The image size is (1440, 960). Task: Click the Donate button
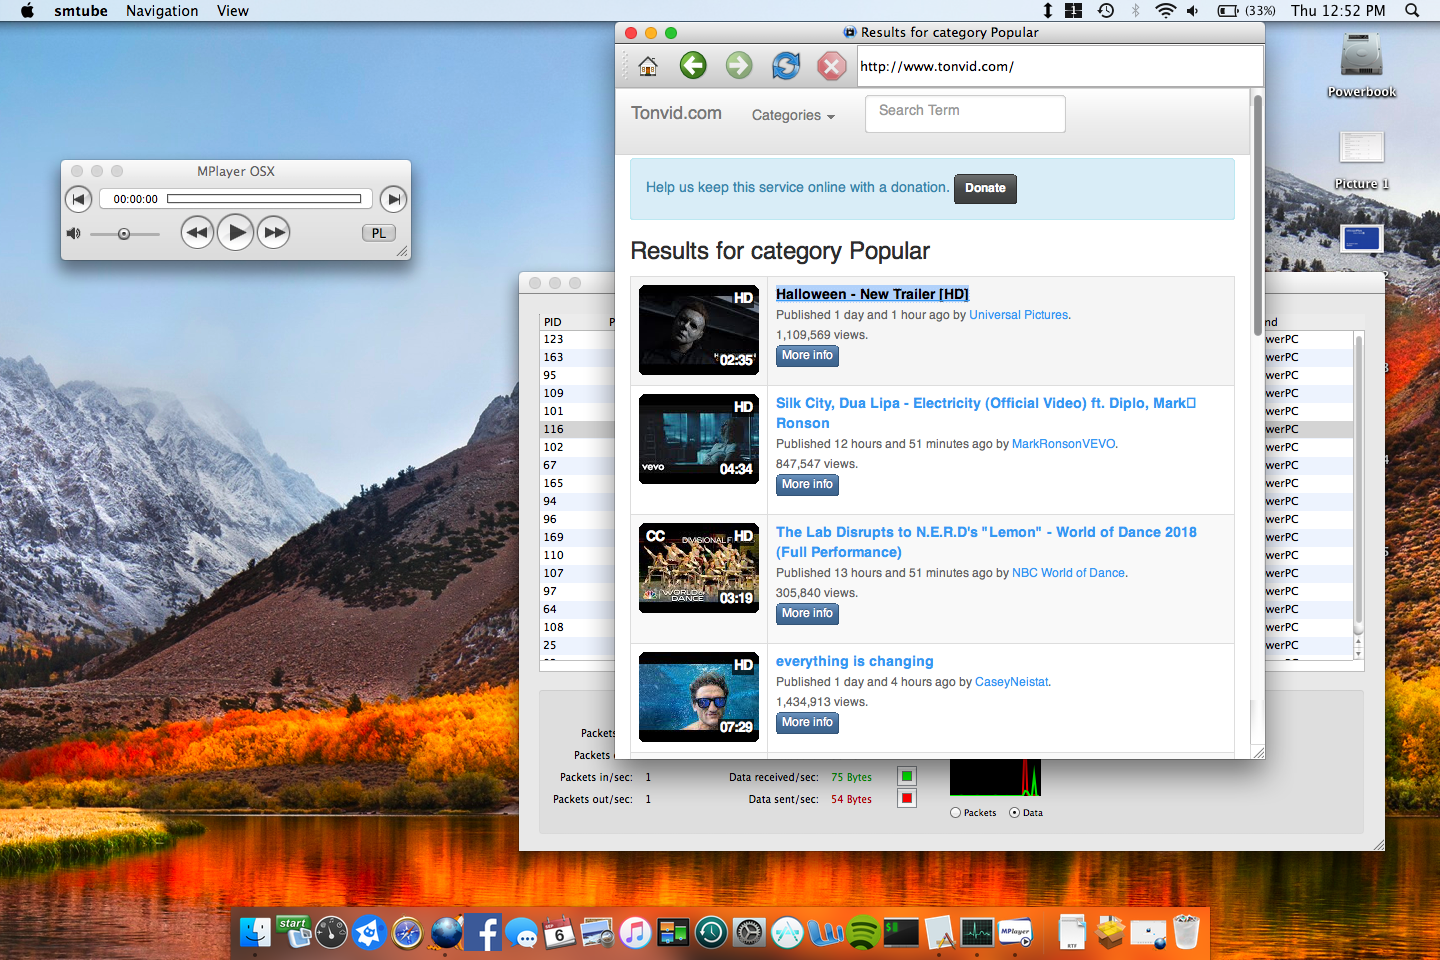click(985, 188)
